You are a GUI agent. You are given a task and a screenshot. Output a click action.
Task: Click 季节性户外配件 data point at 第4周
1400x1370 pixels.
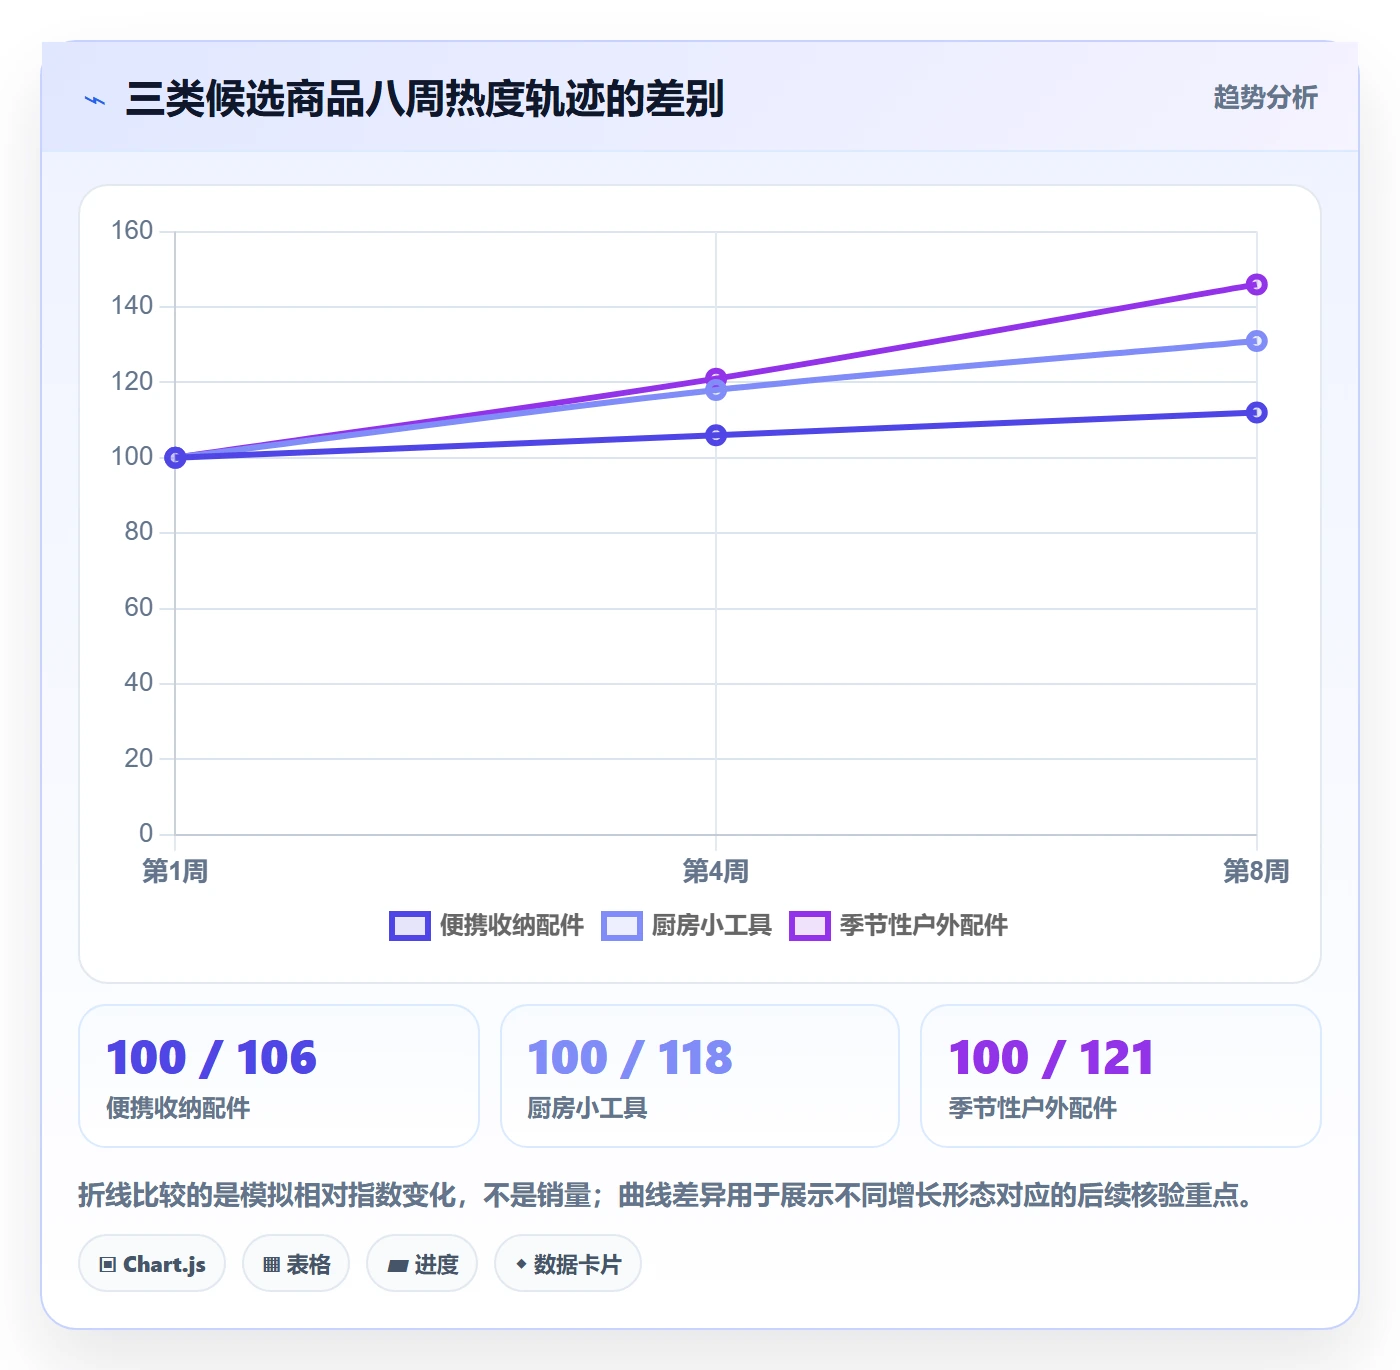click(716, 378)
